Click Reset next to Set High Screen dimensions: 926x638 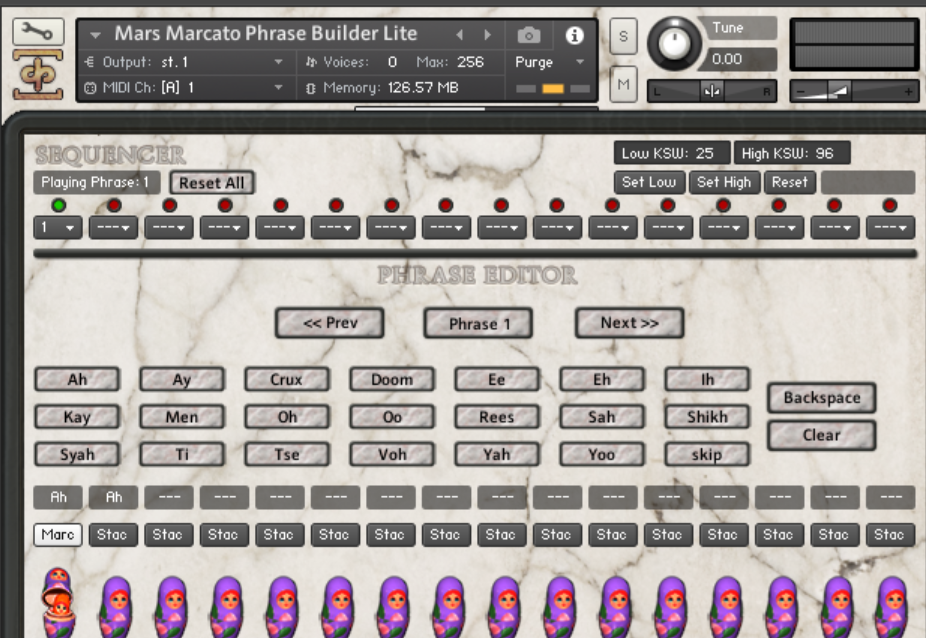pyautogui.click(x=790, y=182)
